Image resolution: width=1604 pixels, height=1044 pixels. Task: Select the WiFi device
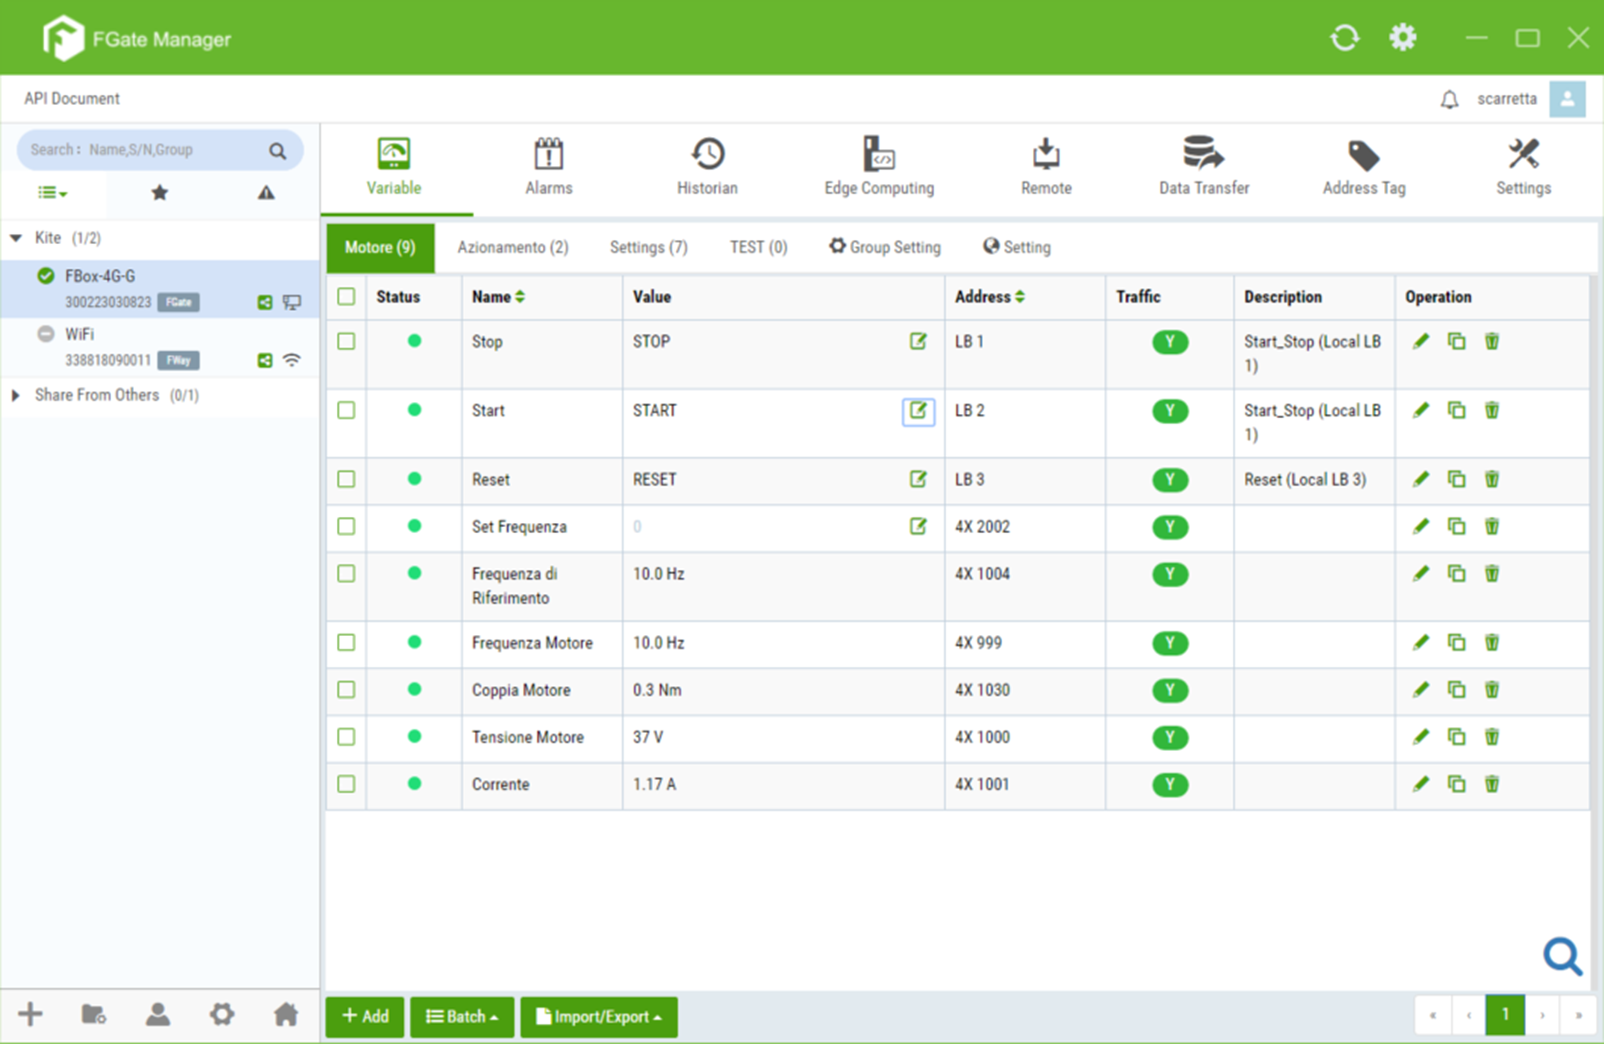click(x=160, y=347)
